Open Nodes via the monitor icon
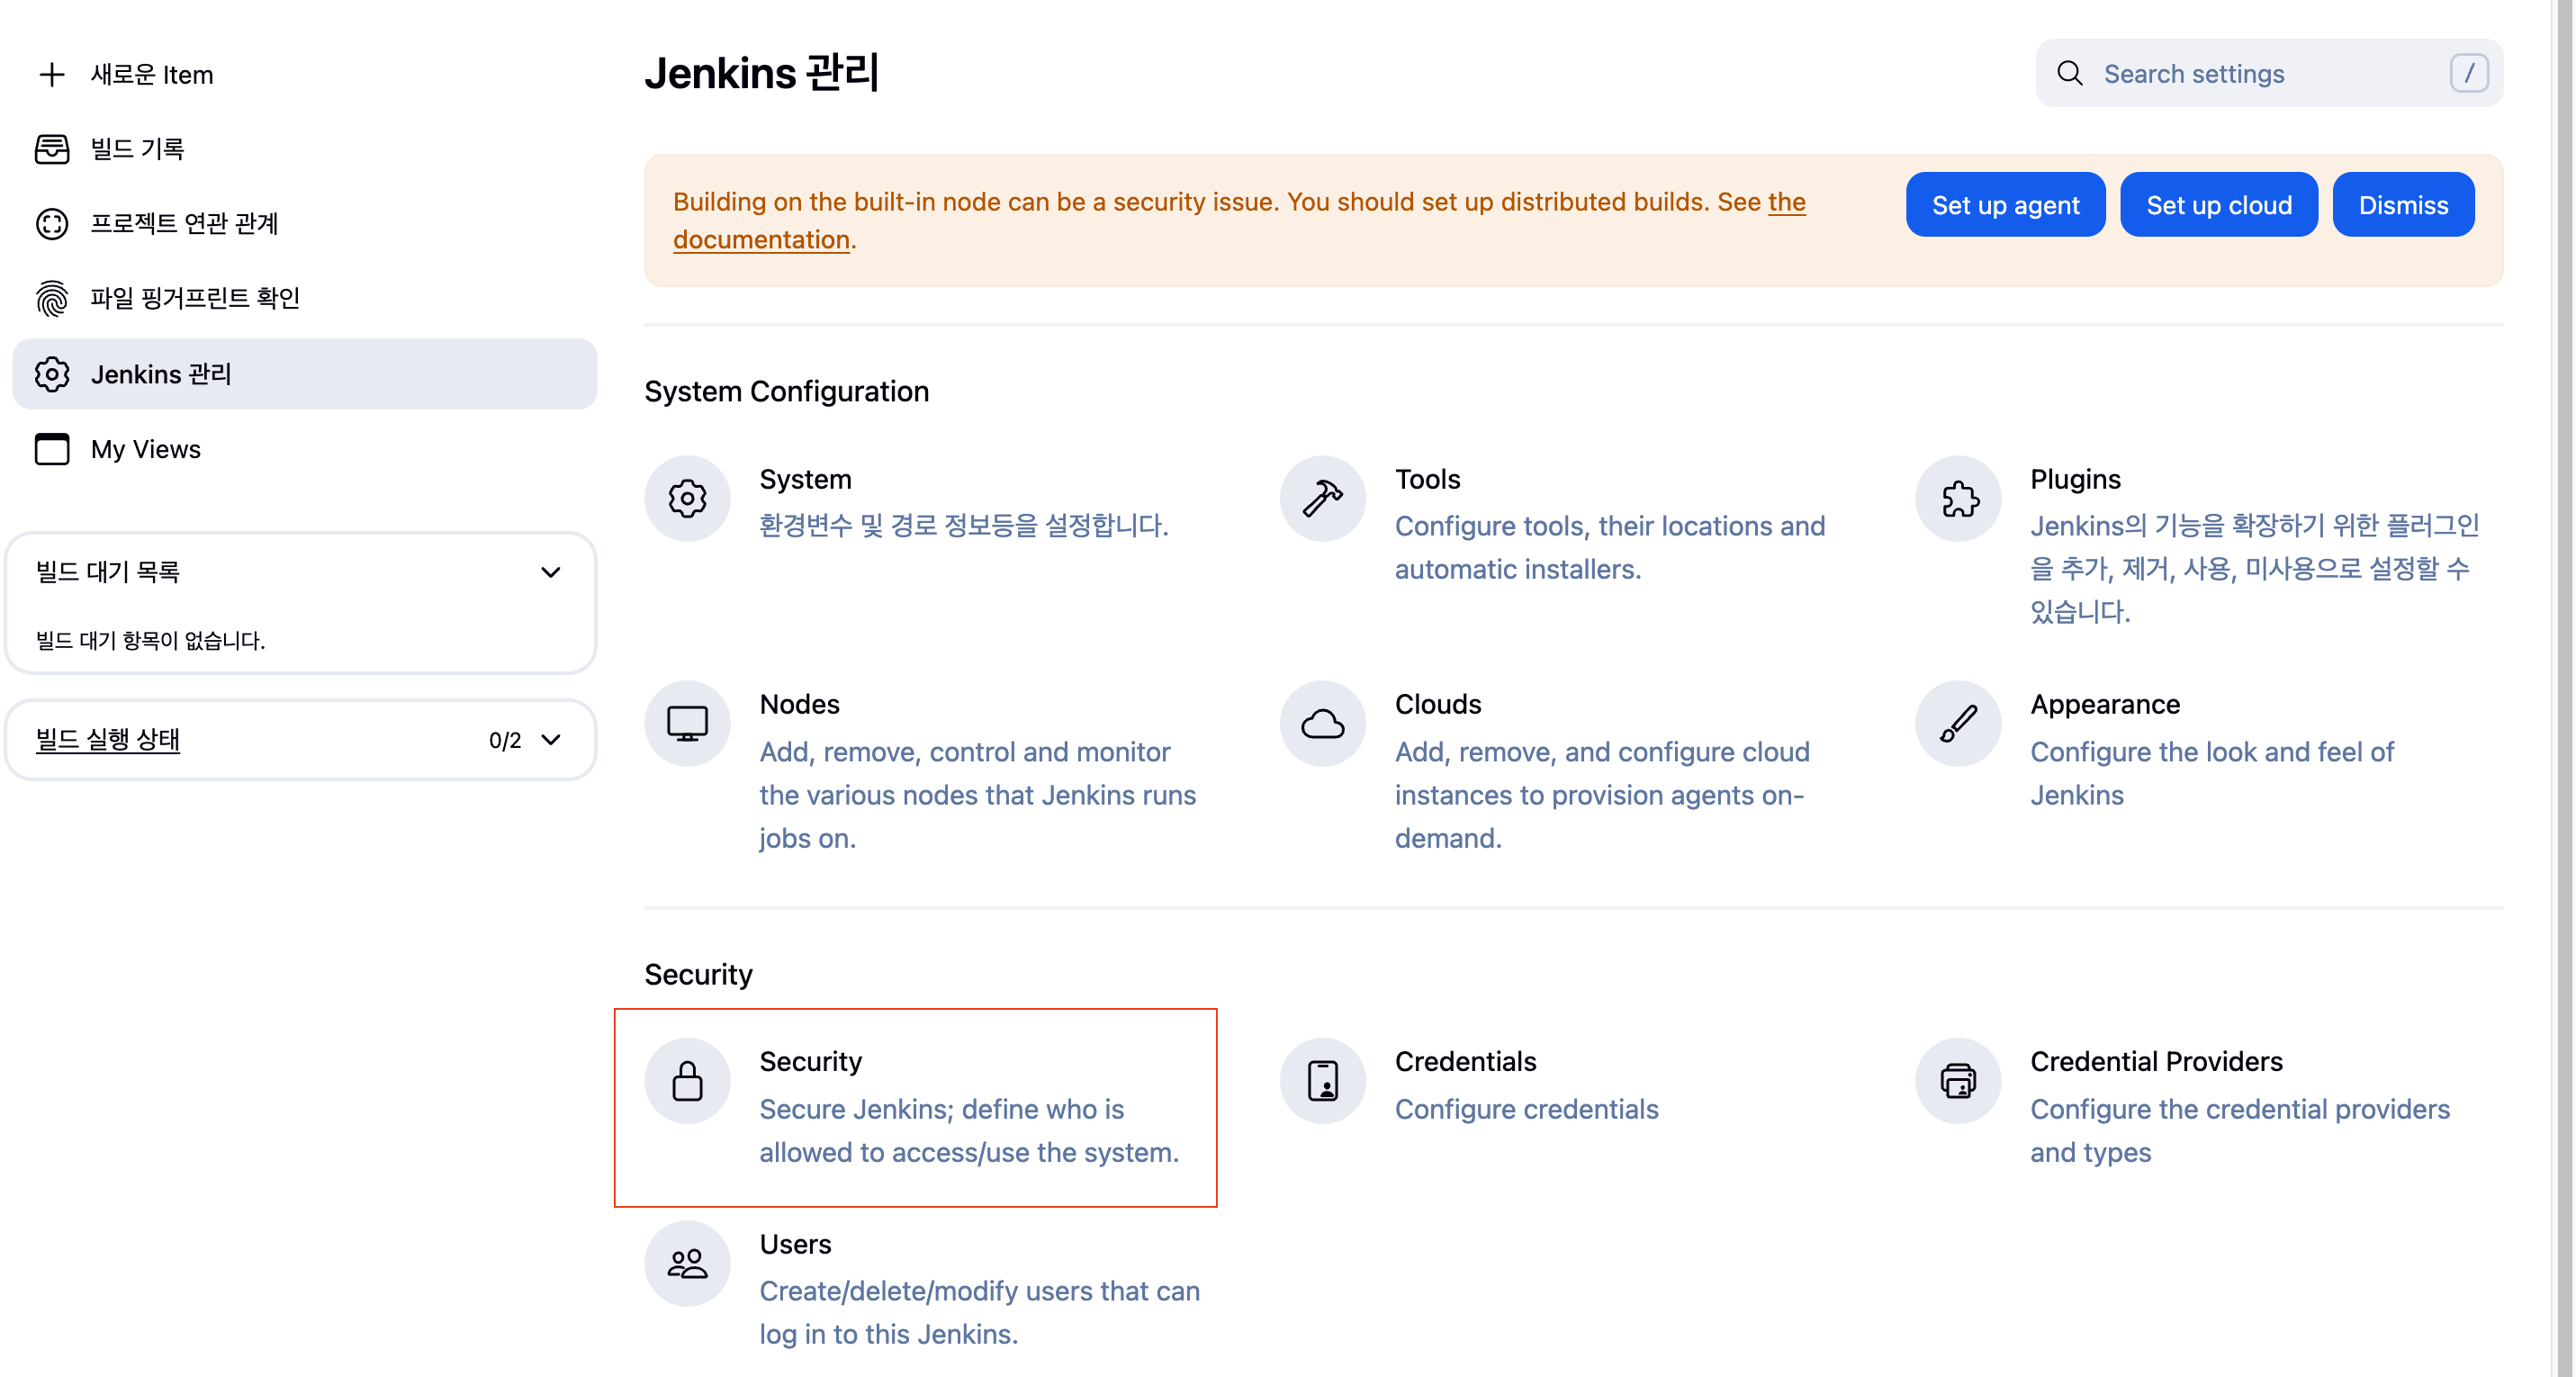The height and width of the screenshot is (1377, 2576). [x=687, y=723]
